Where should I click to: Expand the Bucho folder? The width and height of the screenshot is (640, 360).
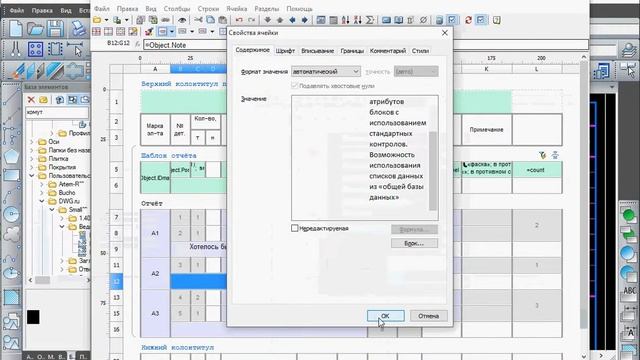point(42,193)
